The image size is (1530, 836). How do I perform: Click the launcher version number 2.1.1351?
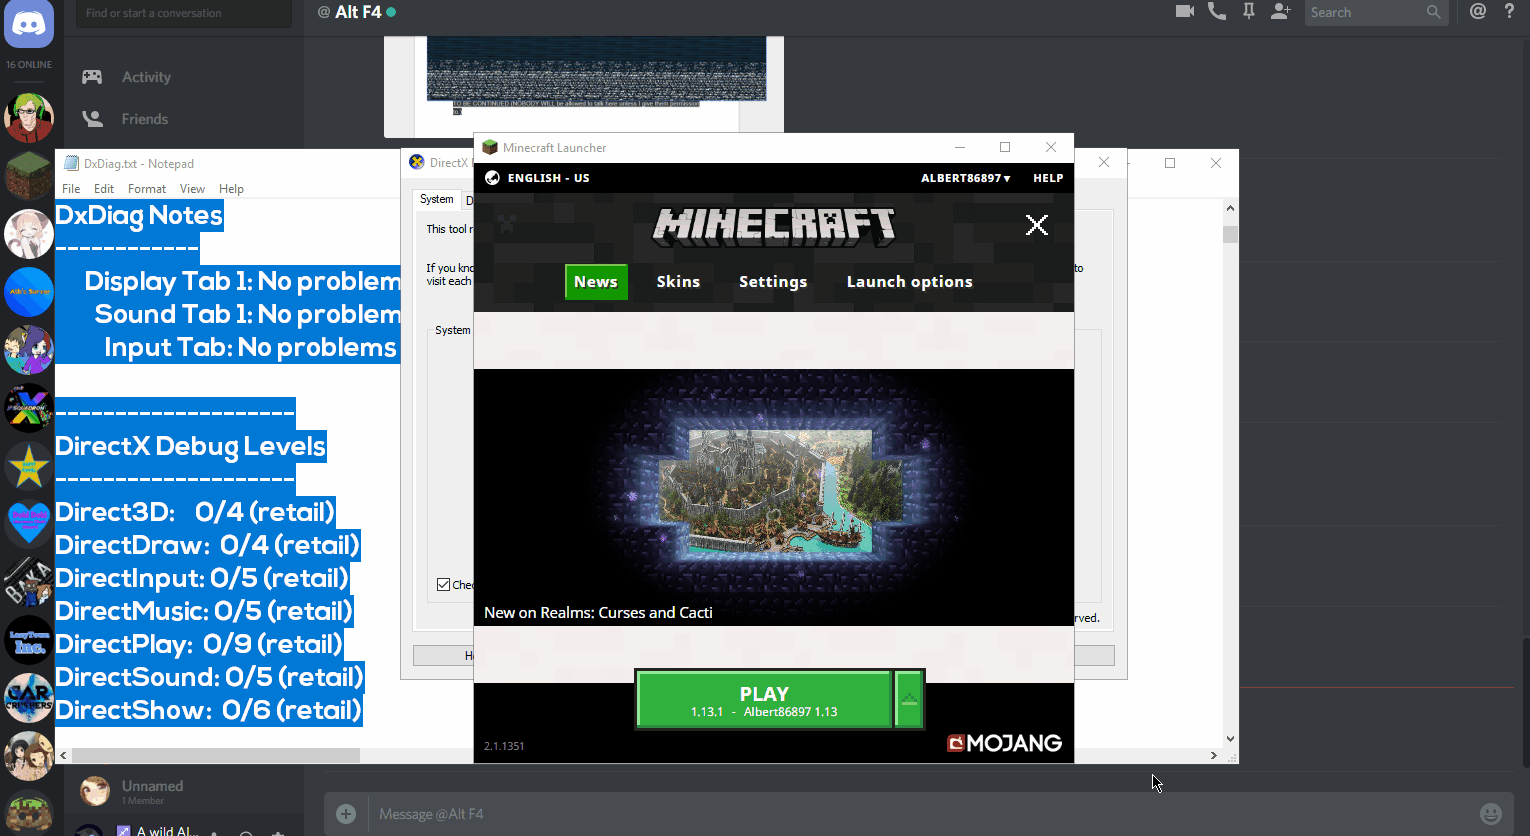point(504,746)
